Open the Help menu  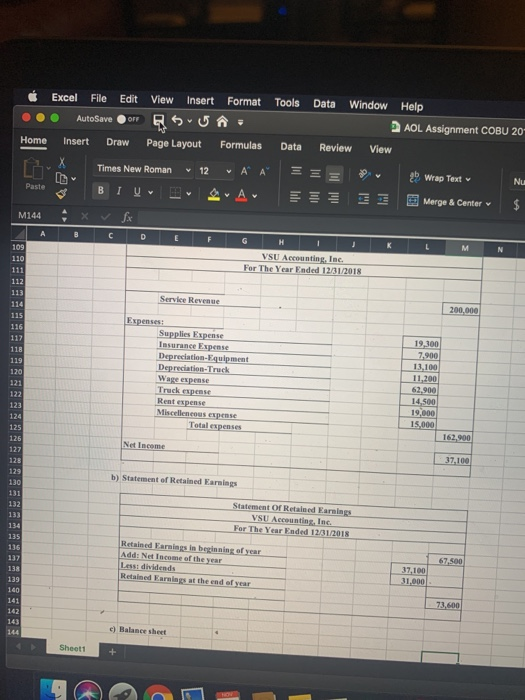tap(412, 107)
